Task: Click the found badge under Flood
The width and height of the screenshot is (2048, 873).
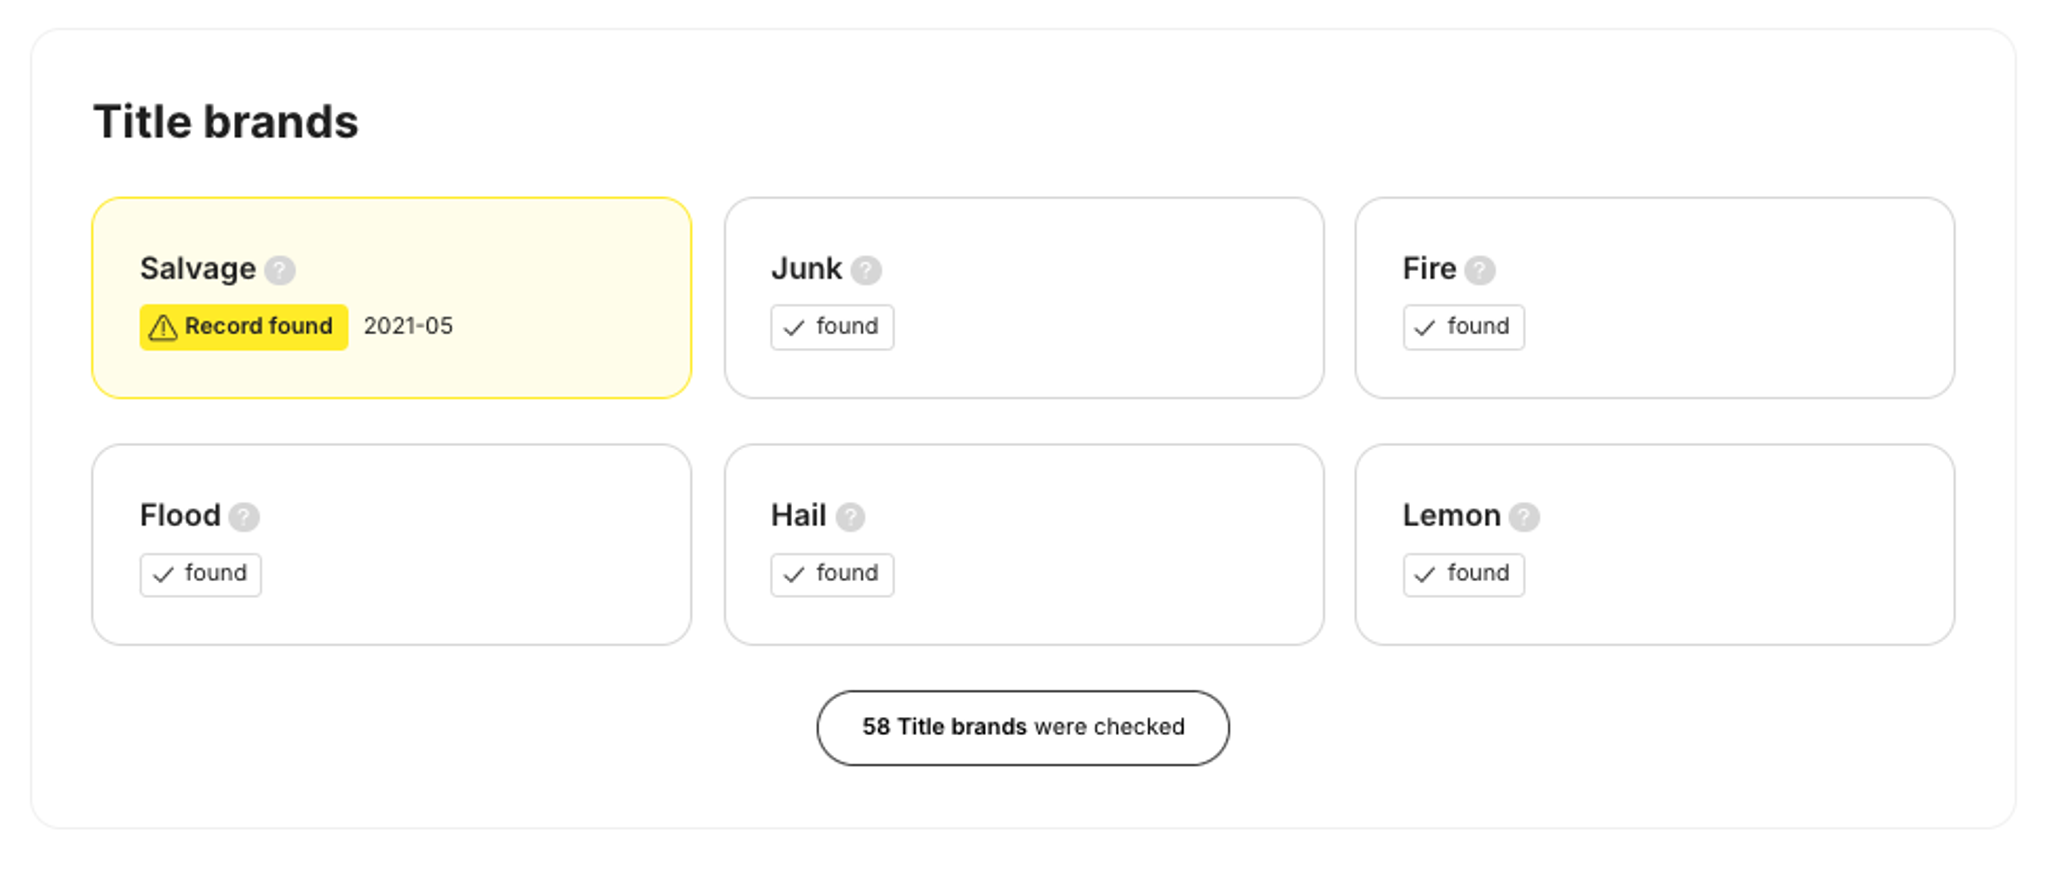Action: coord(200,575)
